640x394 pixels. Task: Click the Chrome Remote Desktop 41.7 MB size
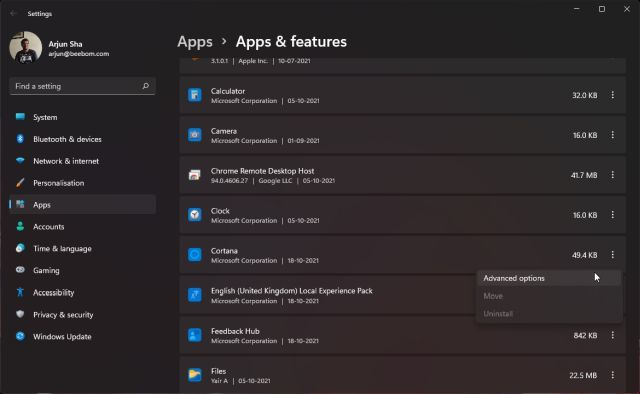[584, 175]
